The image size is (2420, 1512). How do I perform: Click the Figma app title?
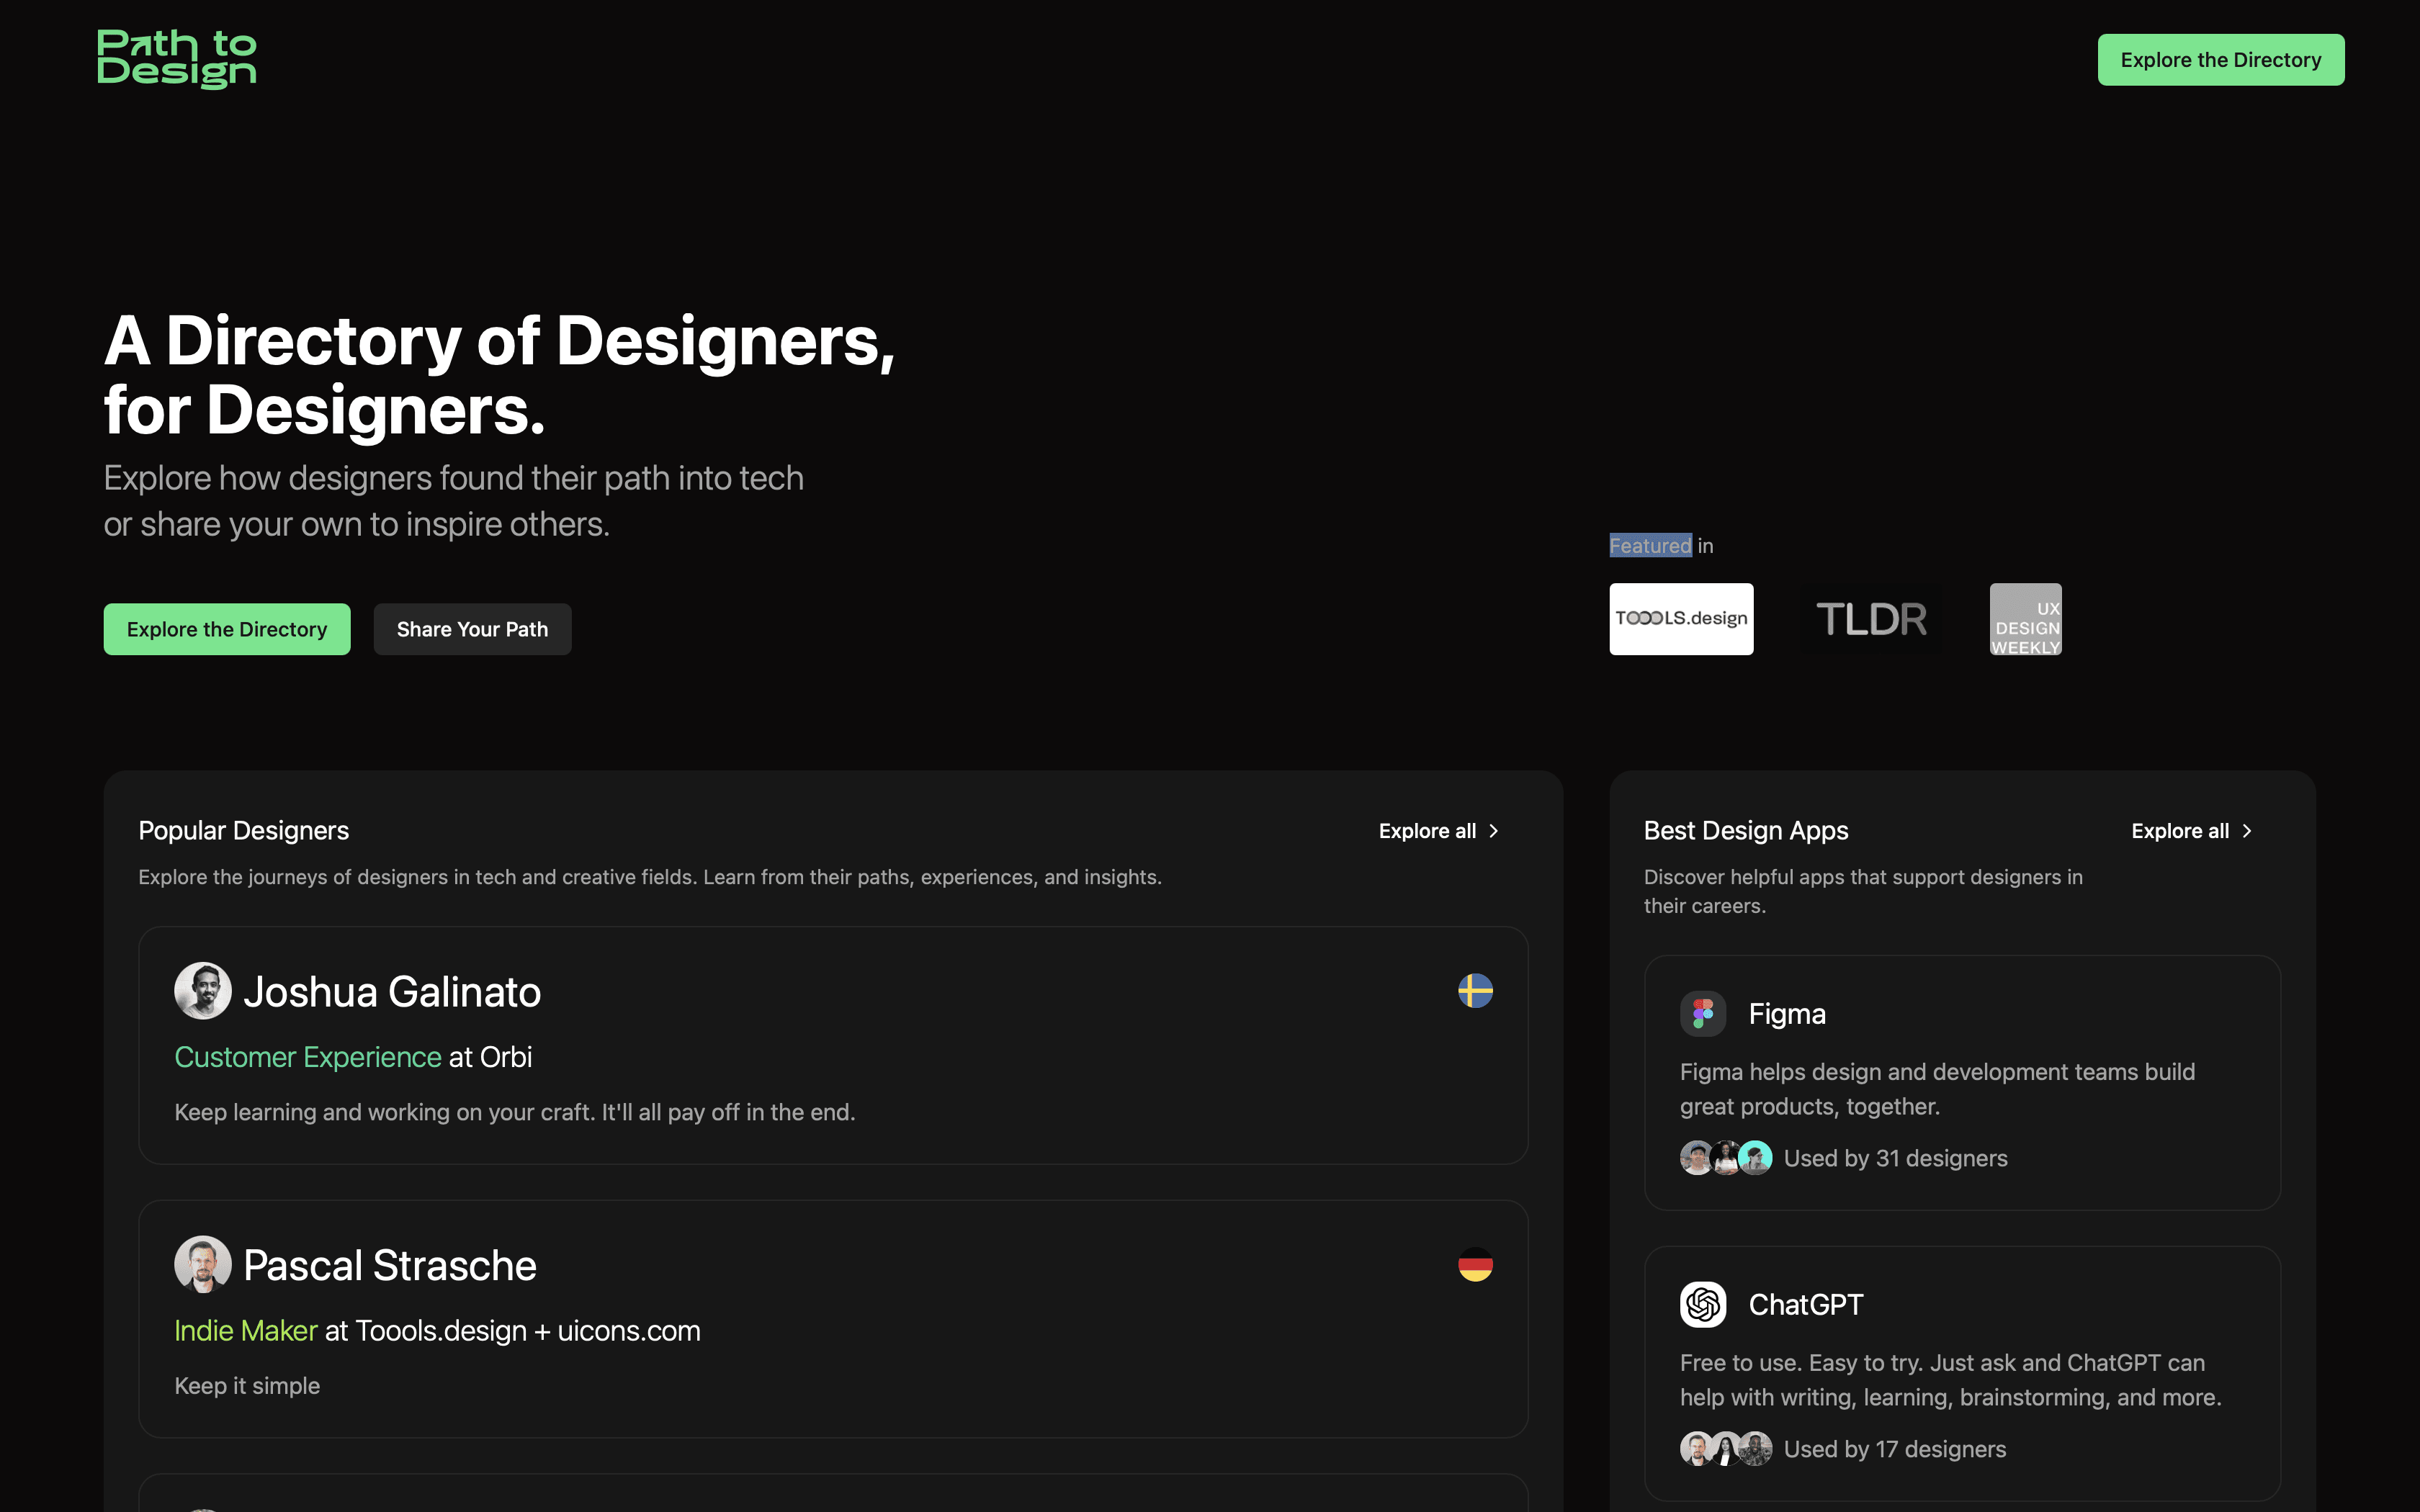pyautogui.click(x=1787, y=1014)
